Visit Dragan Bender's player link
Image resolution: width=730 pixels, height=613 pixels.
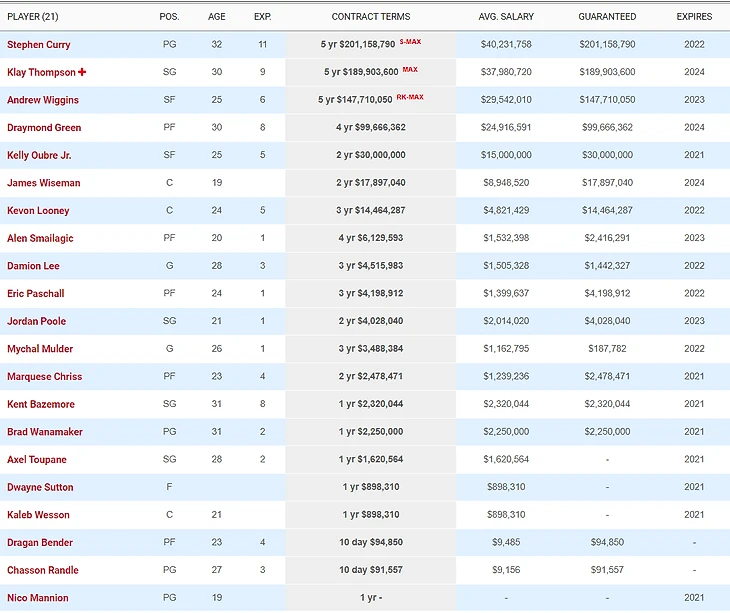click(x=40, y=543)
